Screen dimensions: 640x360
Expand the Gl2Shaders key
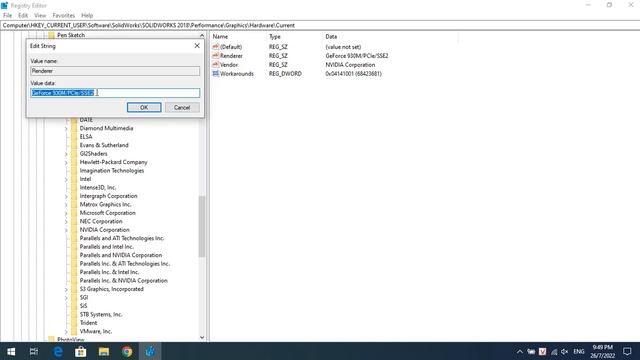click(66, 154)
